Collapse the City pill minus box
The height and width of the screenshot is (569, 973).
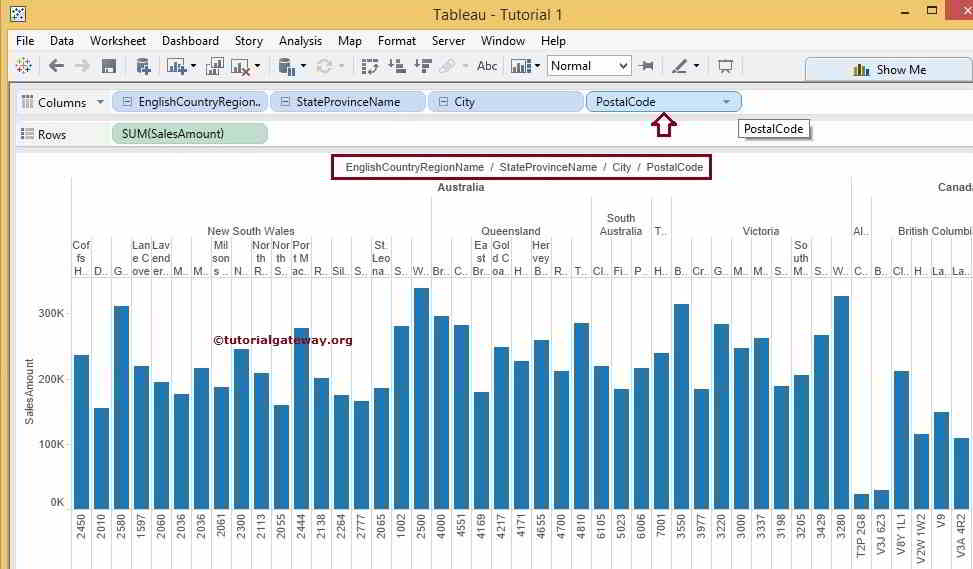(x=443, y=102)
